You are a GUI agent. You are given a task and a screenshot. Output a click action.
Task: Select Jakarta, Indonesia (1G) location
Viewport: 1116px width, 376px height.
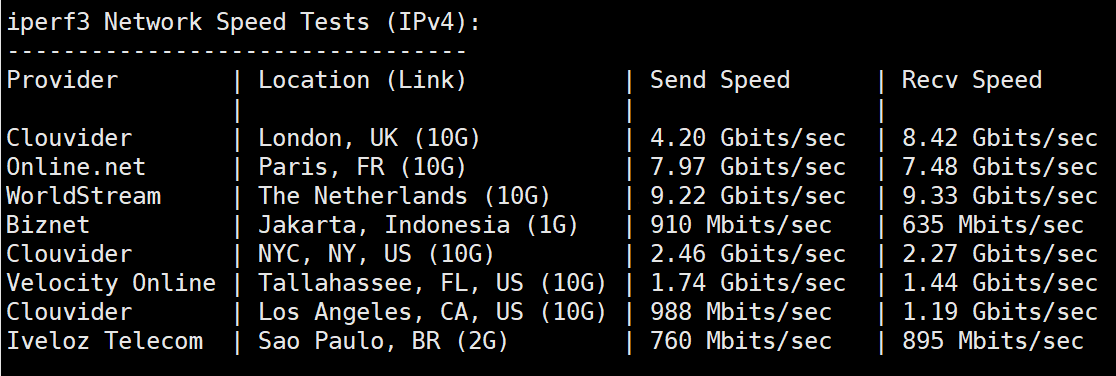[x=418, y=225]
